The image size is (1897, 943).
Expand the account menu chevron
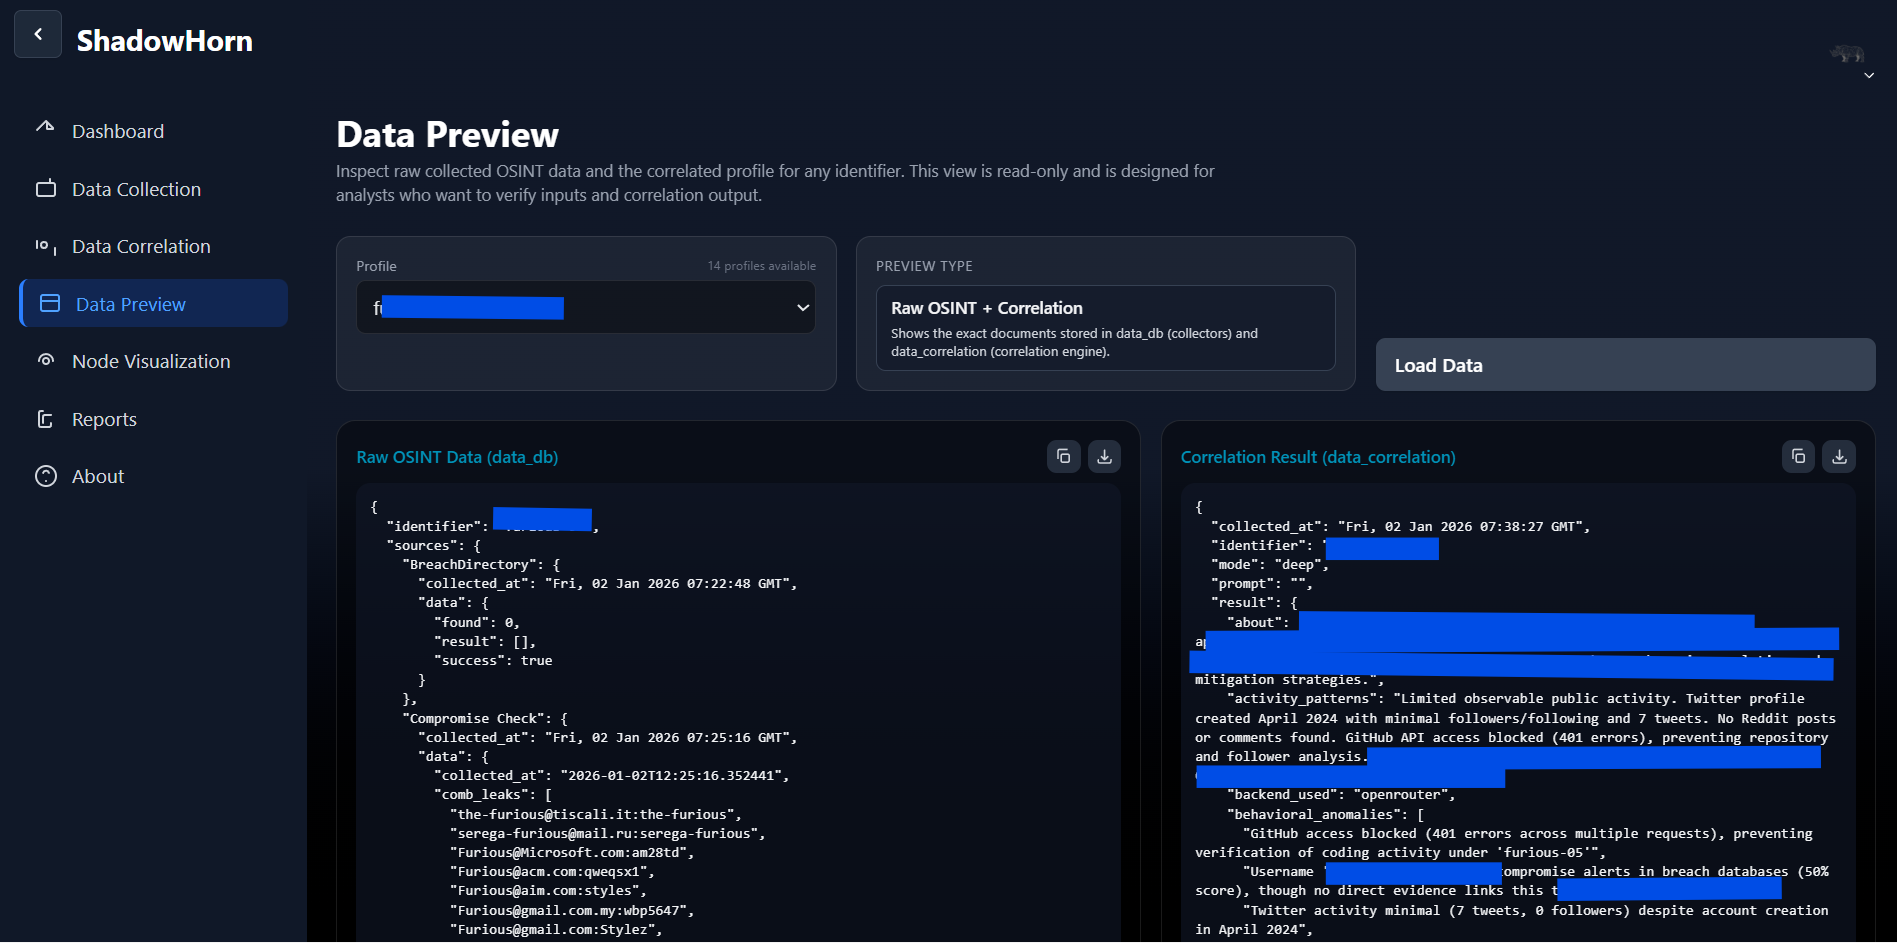1869,76
